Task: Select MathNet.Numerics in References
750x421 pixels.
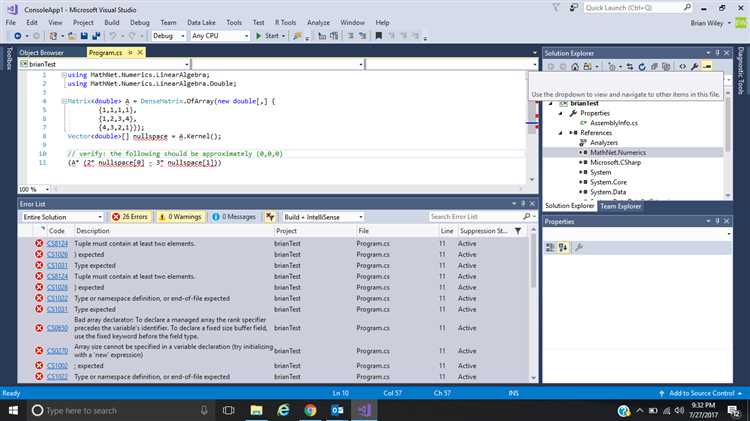Action: pos(618,153)
